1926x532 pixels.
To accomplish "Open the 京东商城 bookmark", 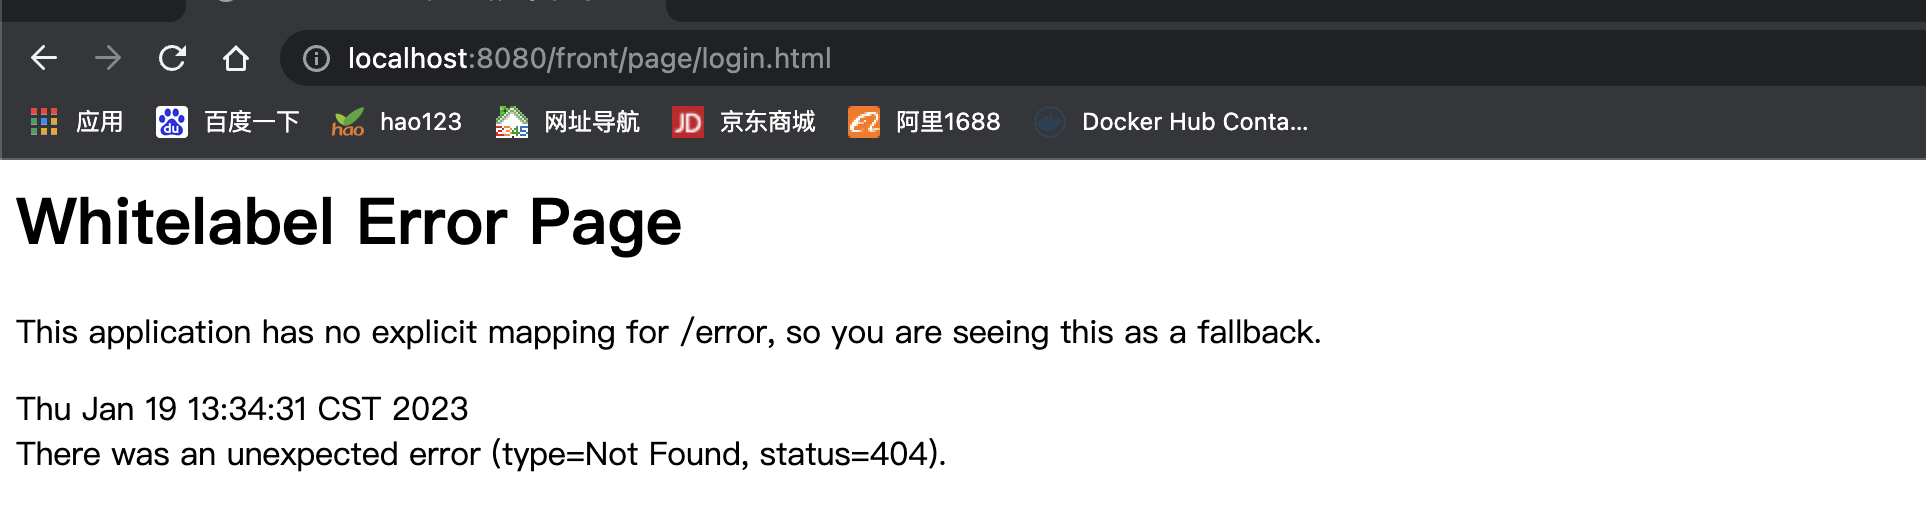I will click(768, 122).
